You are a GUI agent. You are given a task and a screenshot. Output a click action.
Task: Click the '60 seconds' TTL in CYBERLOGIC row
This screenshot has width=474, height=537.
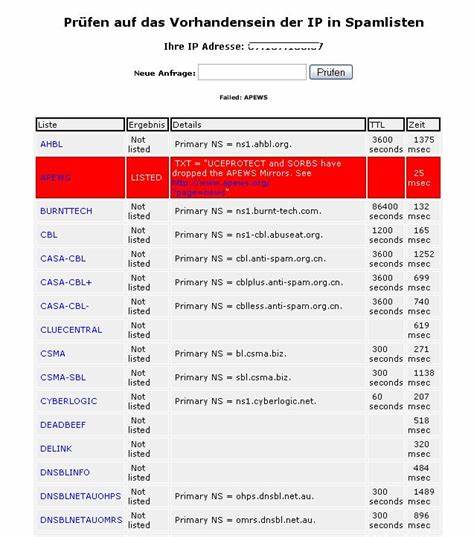tap(386, 401)
